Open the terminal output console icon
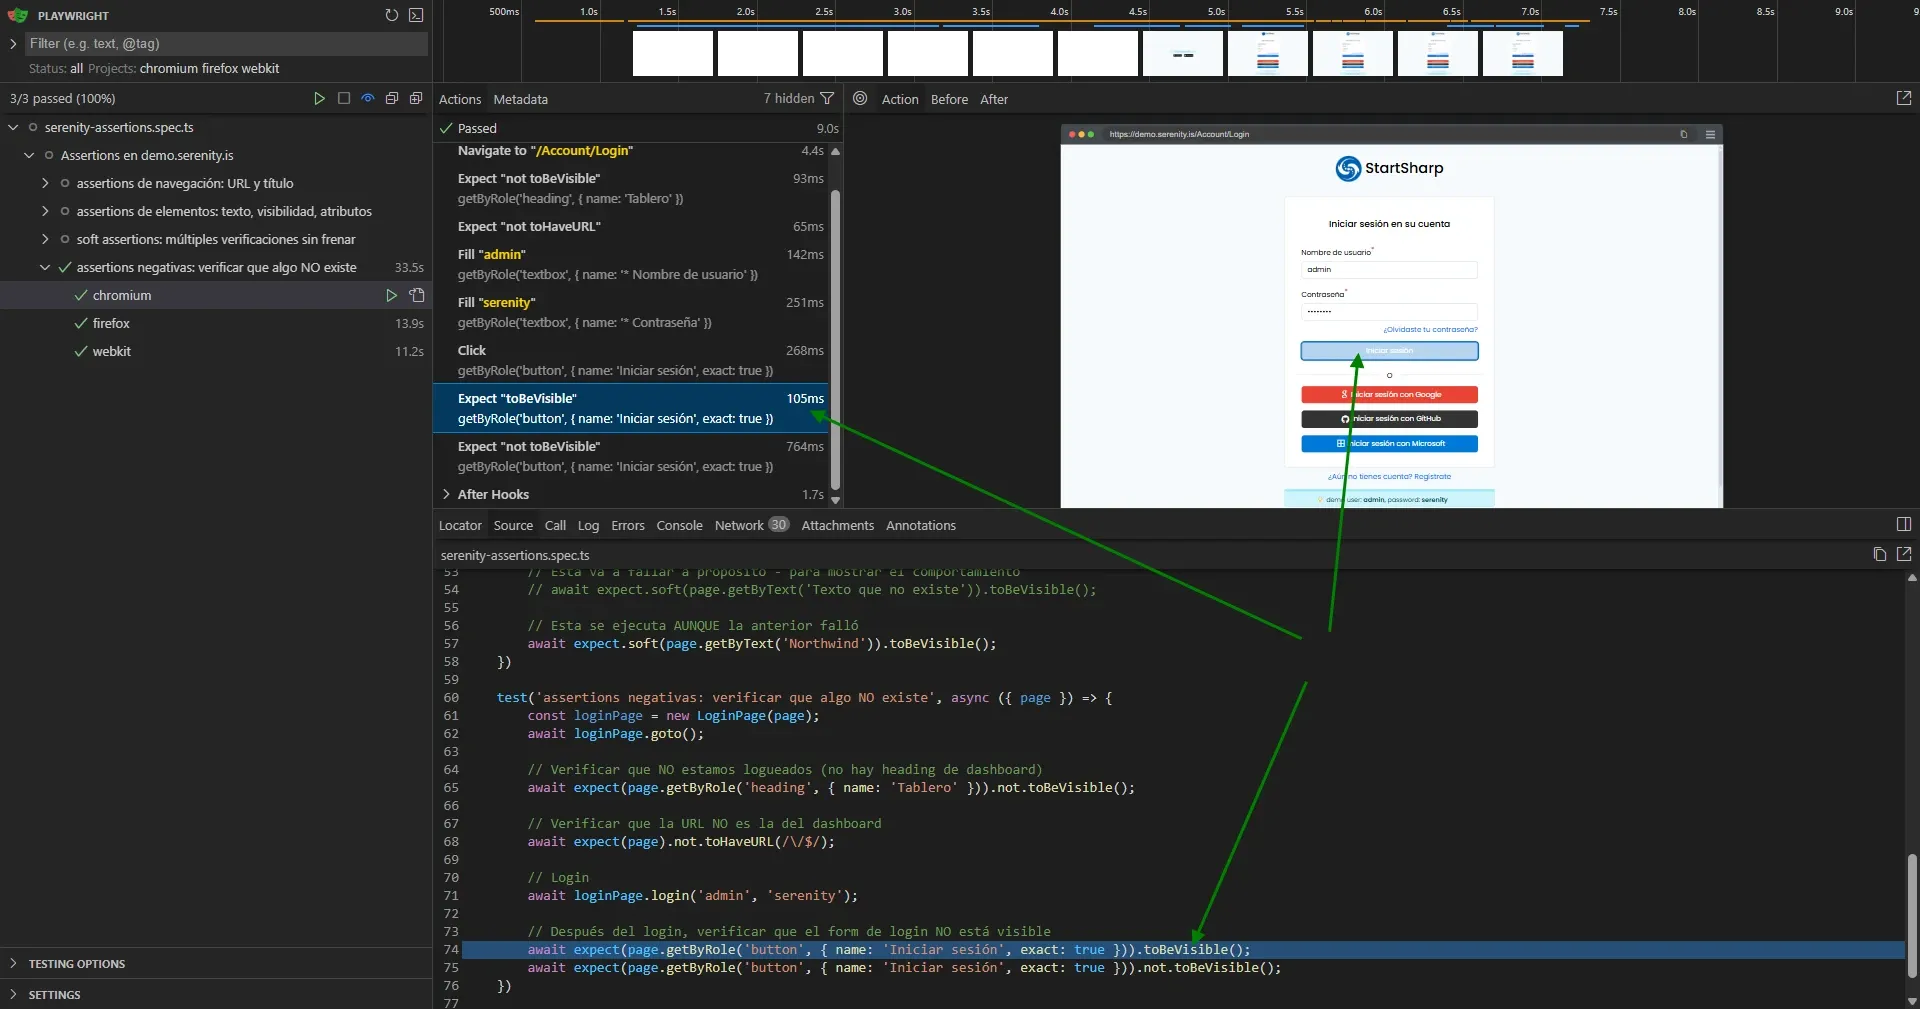 point(417,15)
